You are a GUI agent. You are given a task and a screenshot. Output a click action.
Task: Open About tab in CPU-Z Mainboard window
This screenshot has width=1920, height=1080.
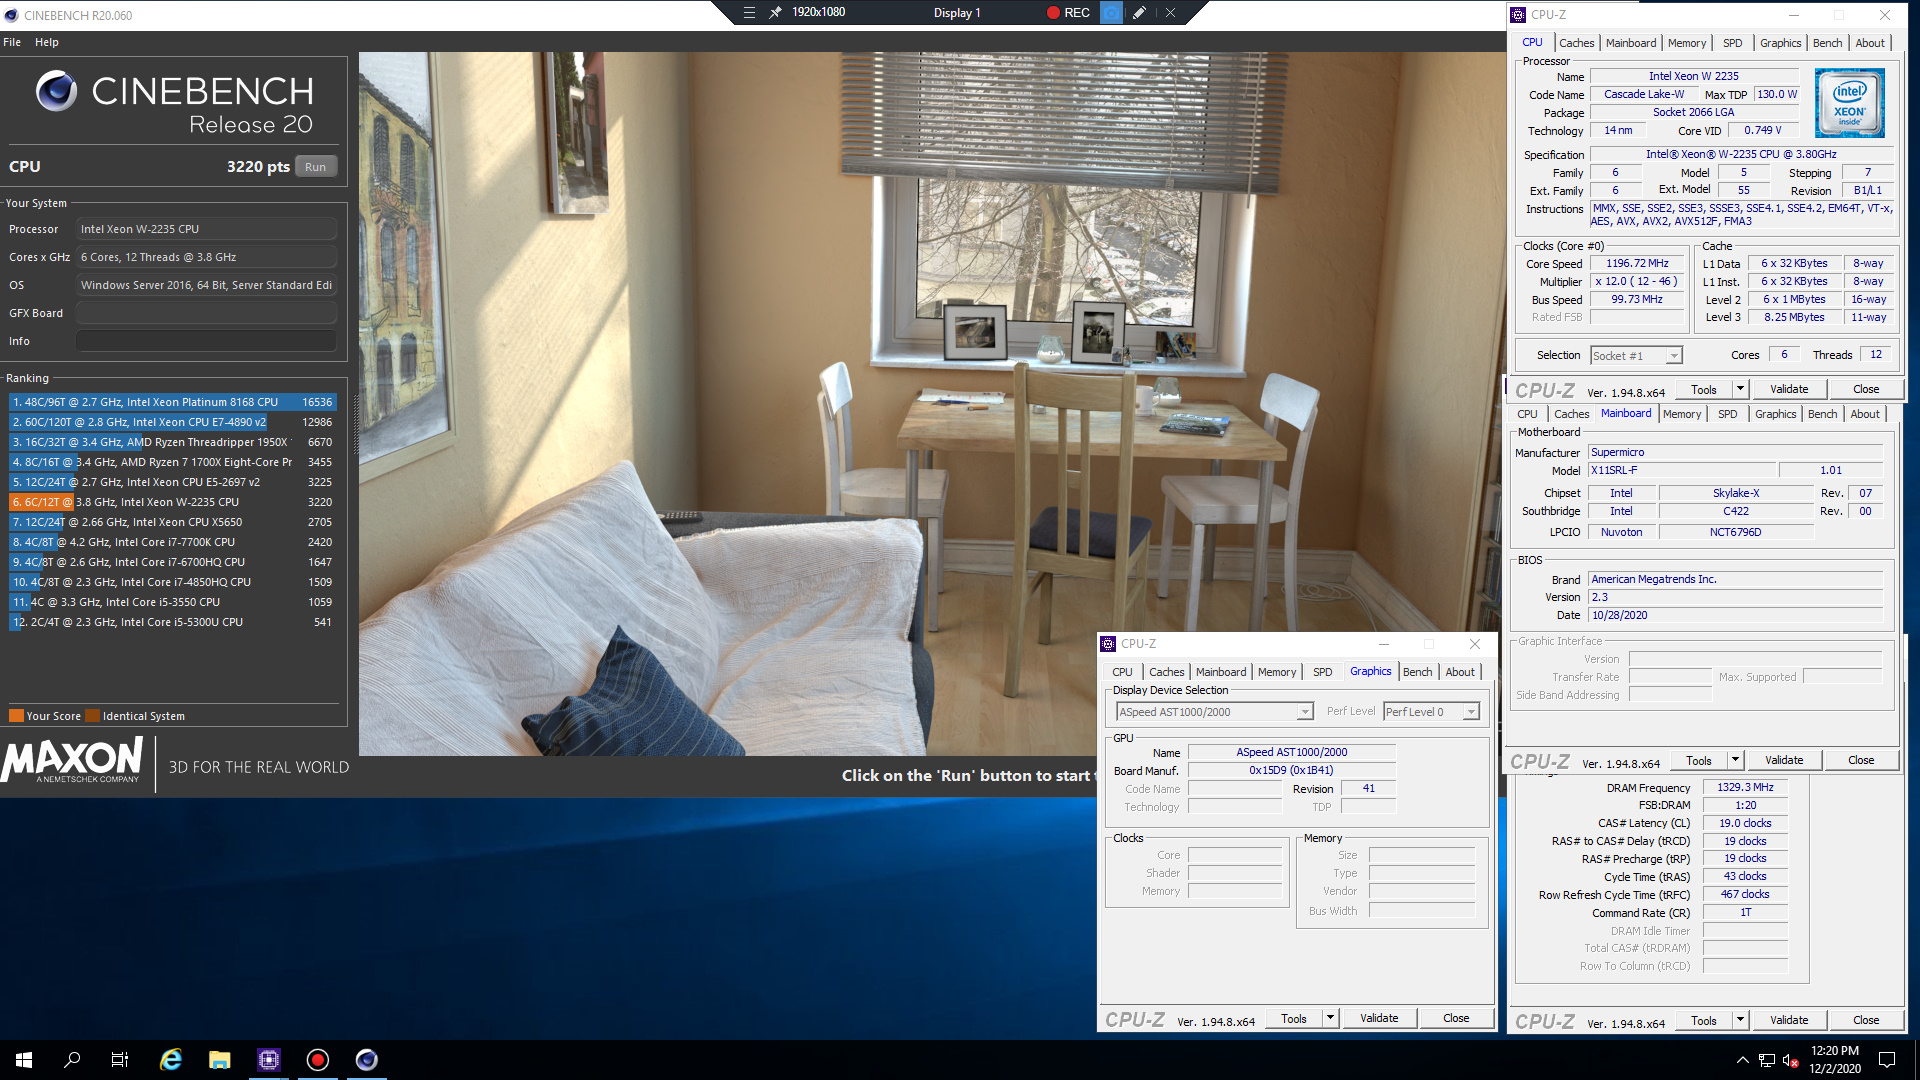coord(1864,414)
